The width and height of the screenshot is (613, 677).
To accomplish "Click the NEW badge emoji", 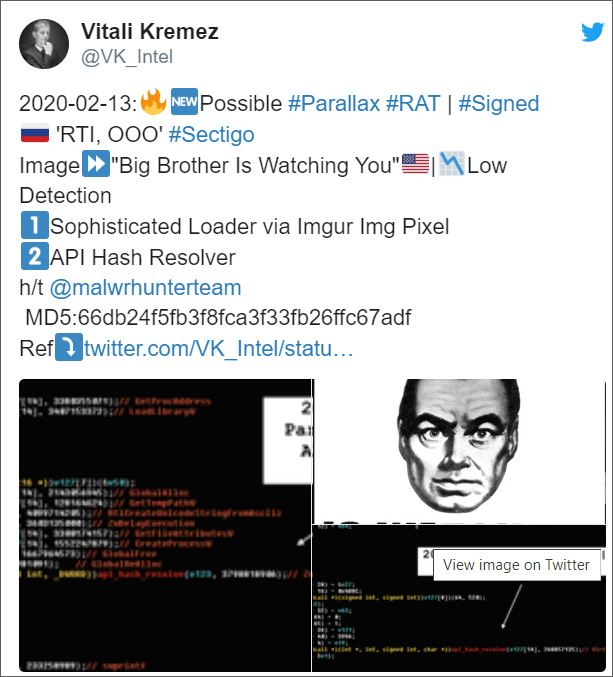I will 184,102.
